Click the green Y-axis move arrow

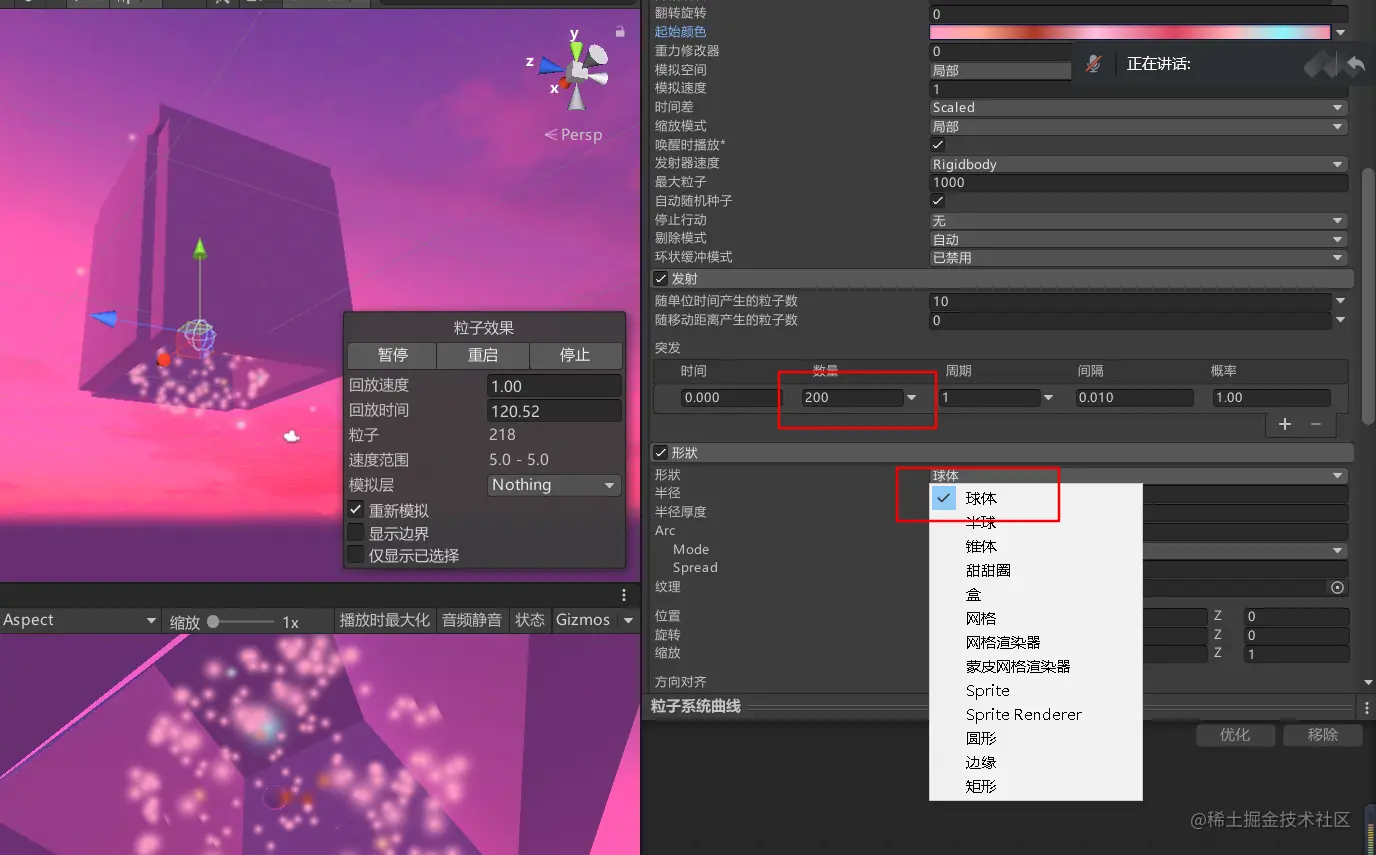[x=200, y=249]
